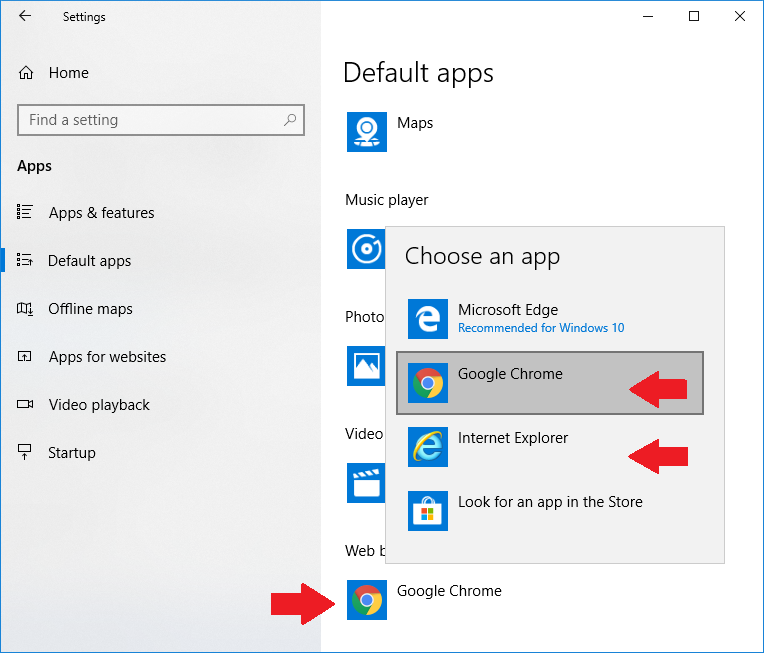This screenshot has height=653, width=764.
Task: Click the Microsoft Edge icon in chooser
Action: (x=428, y=319)
